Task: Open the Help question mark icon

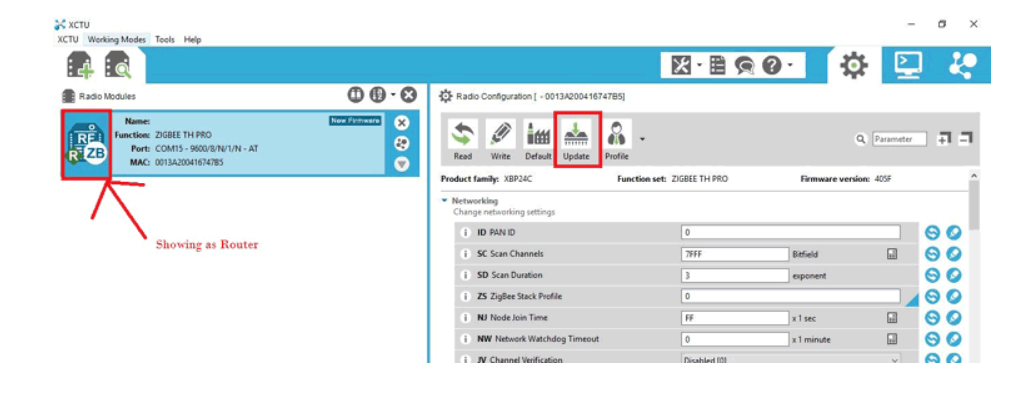Action: [x=771, y=65]
